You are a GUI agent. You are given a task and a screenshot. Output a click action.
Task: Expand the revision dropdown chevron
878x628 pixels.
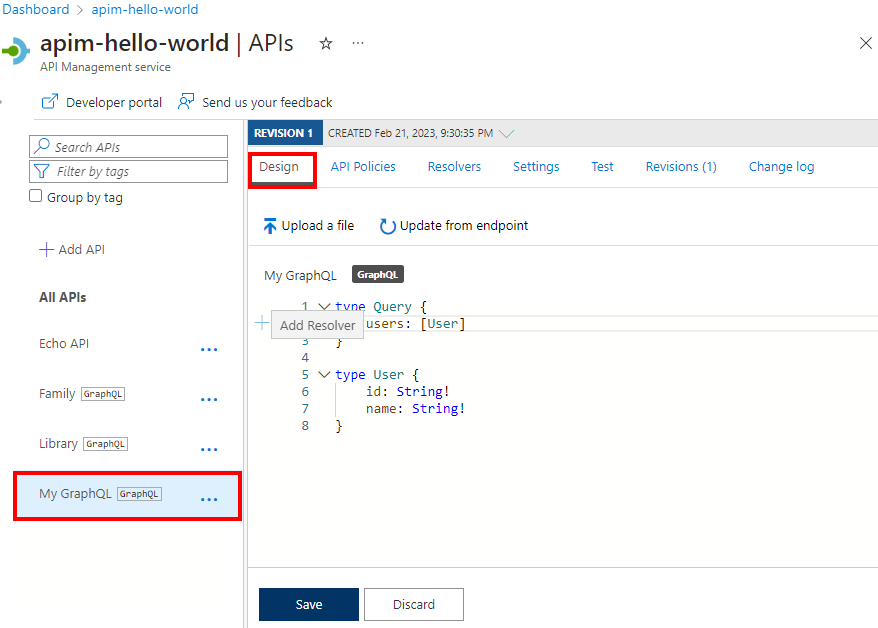click(x=507, y=133)
